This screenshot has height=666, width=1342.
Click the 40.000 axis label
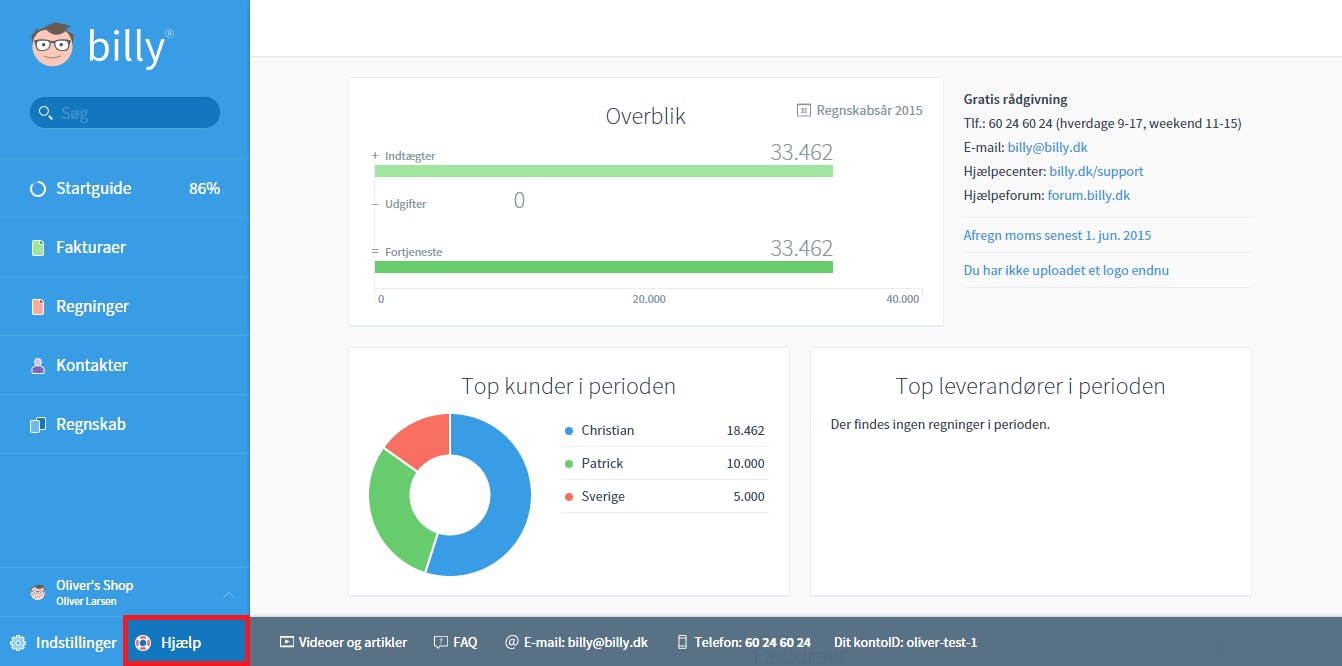click(902, 299)
